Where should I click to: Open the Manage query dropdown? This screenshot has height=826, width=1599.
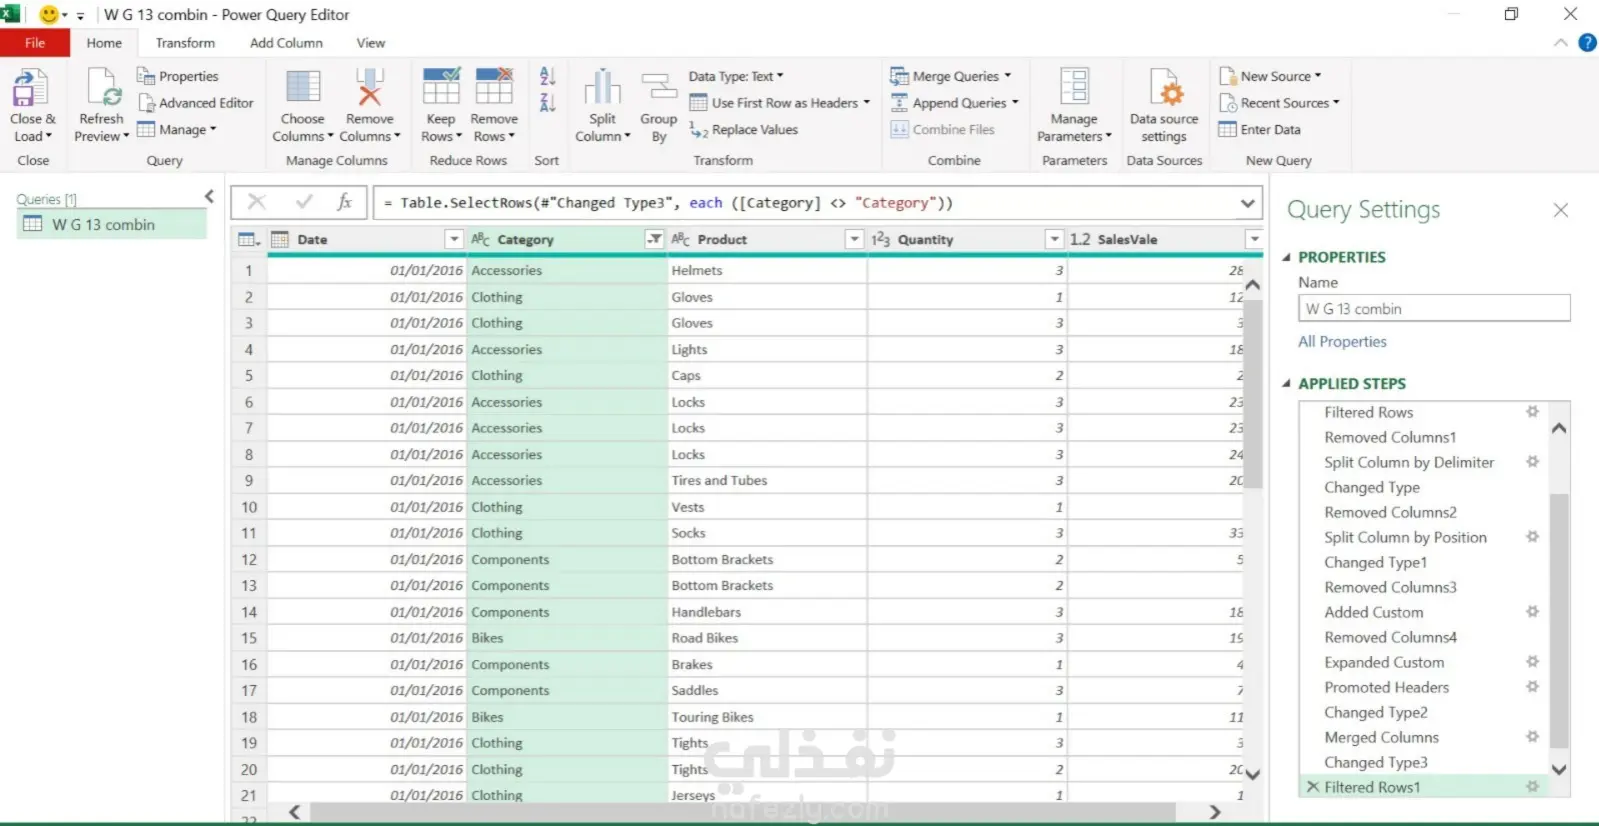click(177, 130)
